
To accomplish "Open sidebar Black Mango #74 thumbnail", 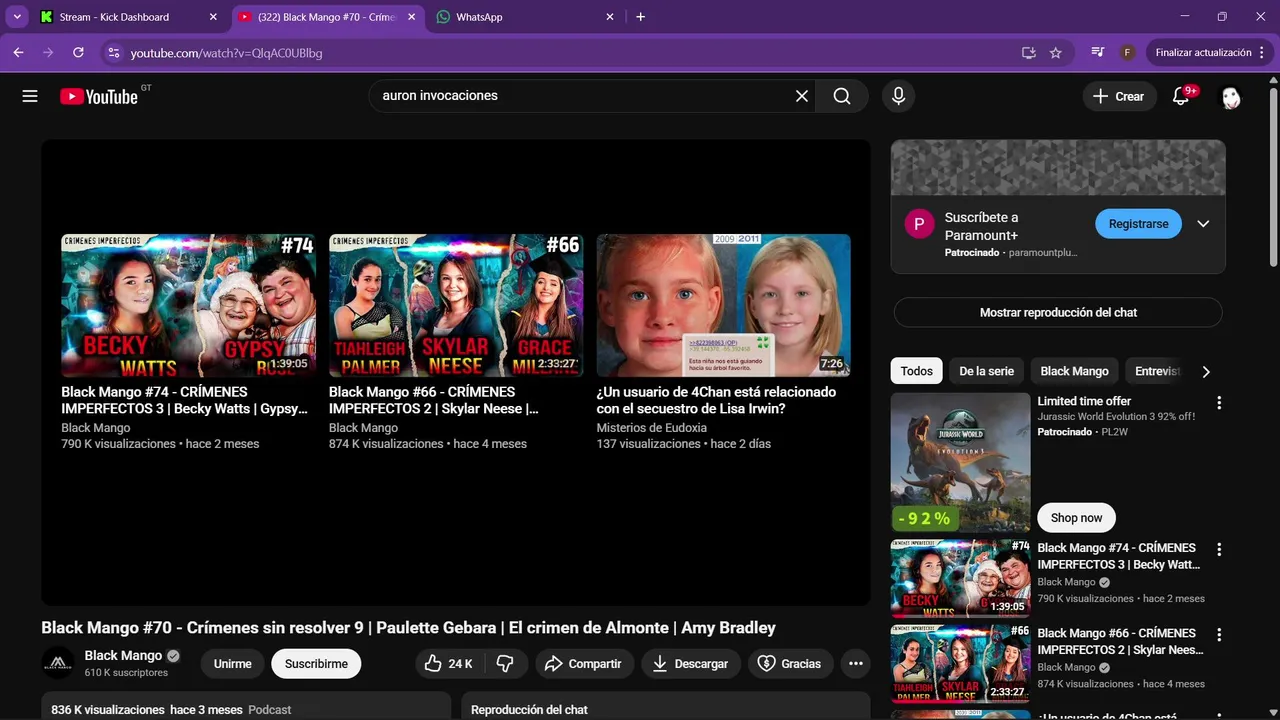I will (960, 579).
